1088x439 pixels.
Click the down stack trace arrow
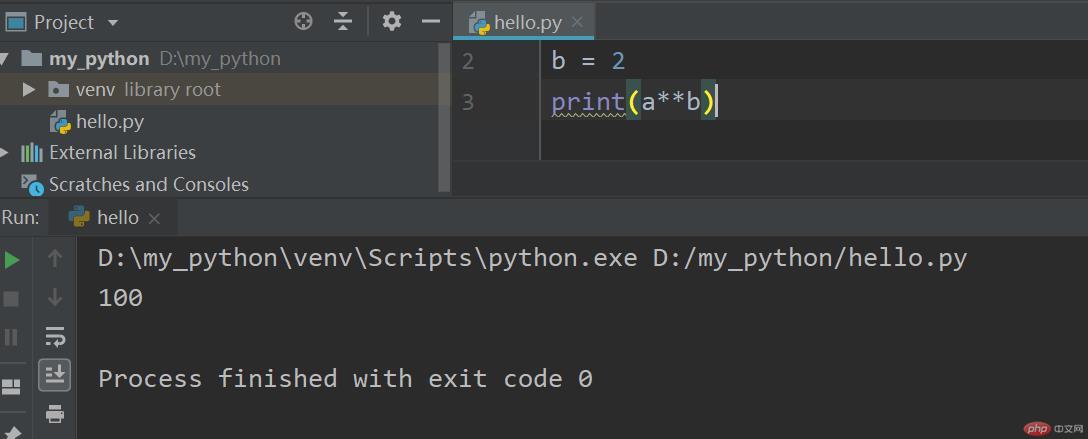[55, 298]
